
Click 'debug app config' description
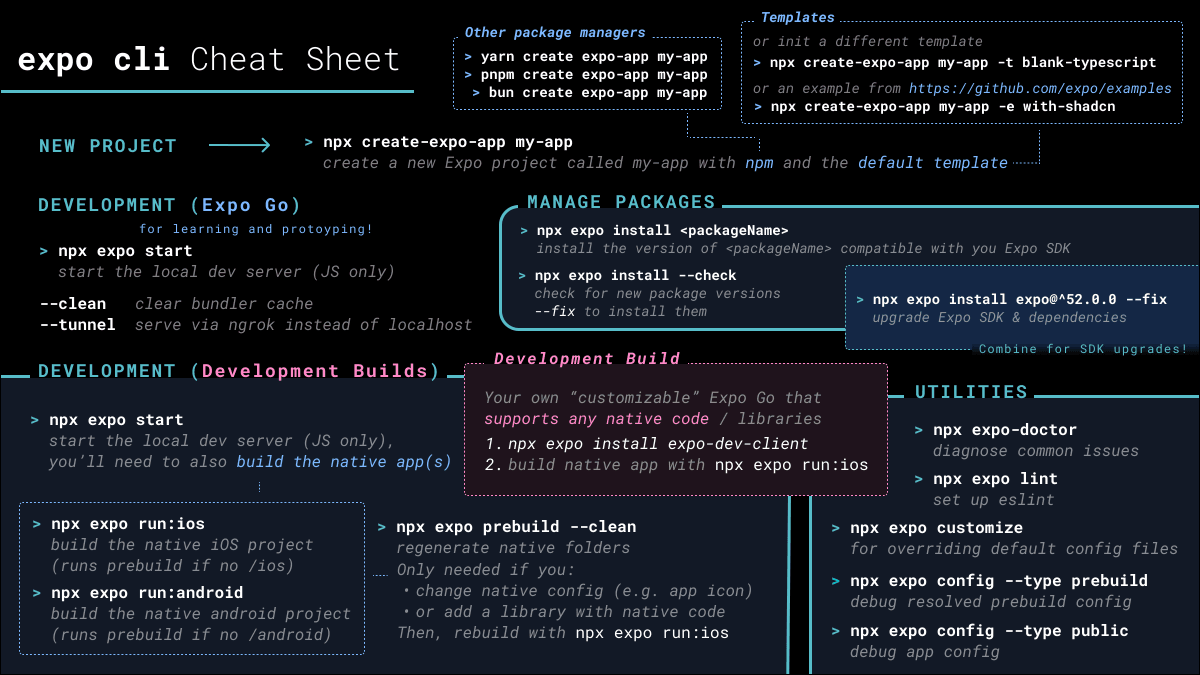(x=925, y=652)
